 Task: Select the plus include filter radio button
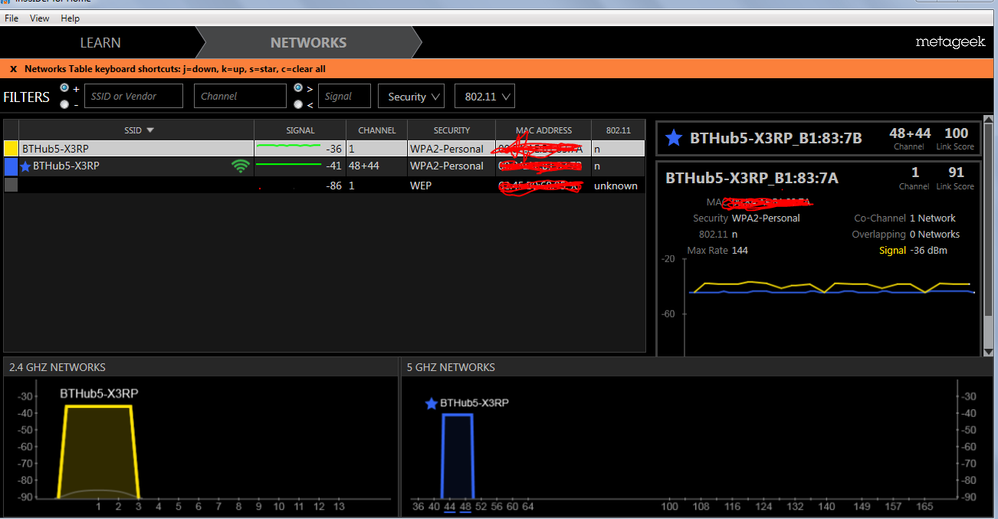click(x=64, y=88)
